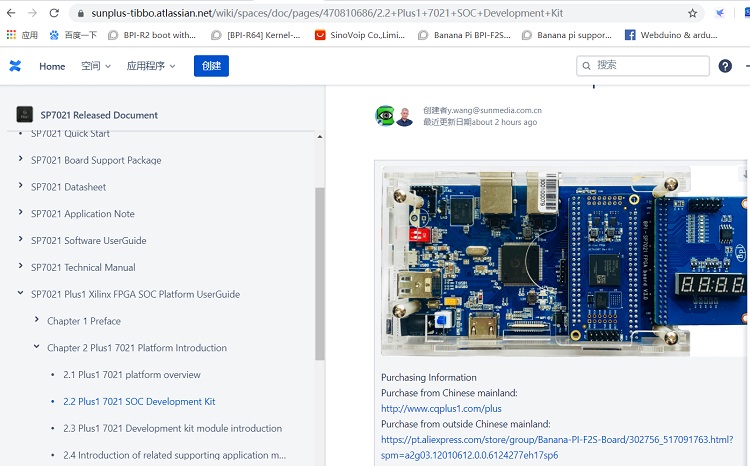Open the apps grid bookmark icon

point(11,35)
